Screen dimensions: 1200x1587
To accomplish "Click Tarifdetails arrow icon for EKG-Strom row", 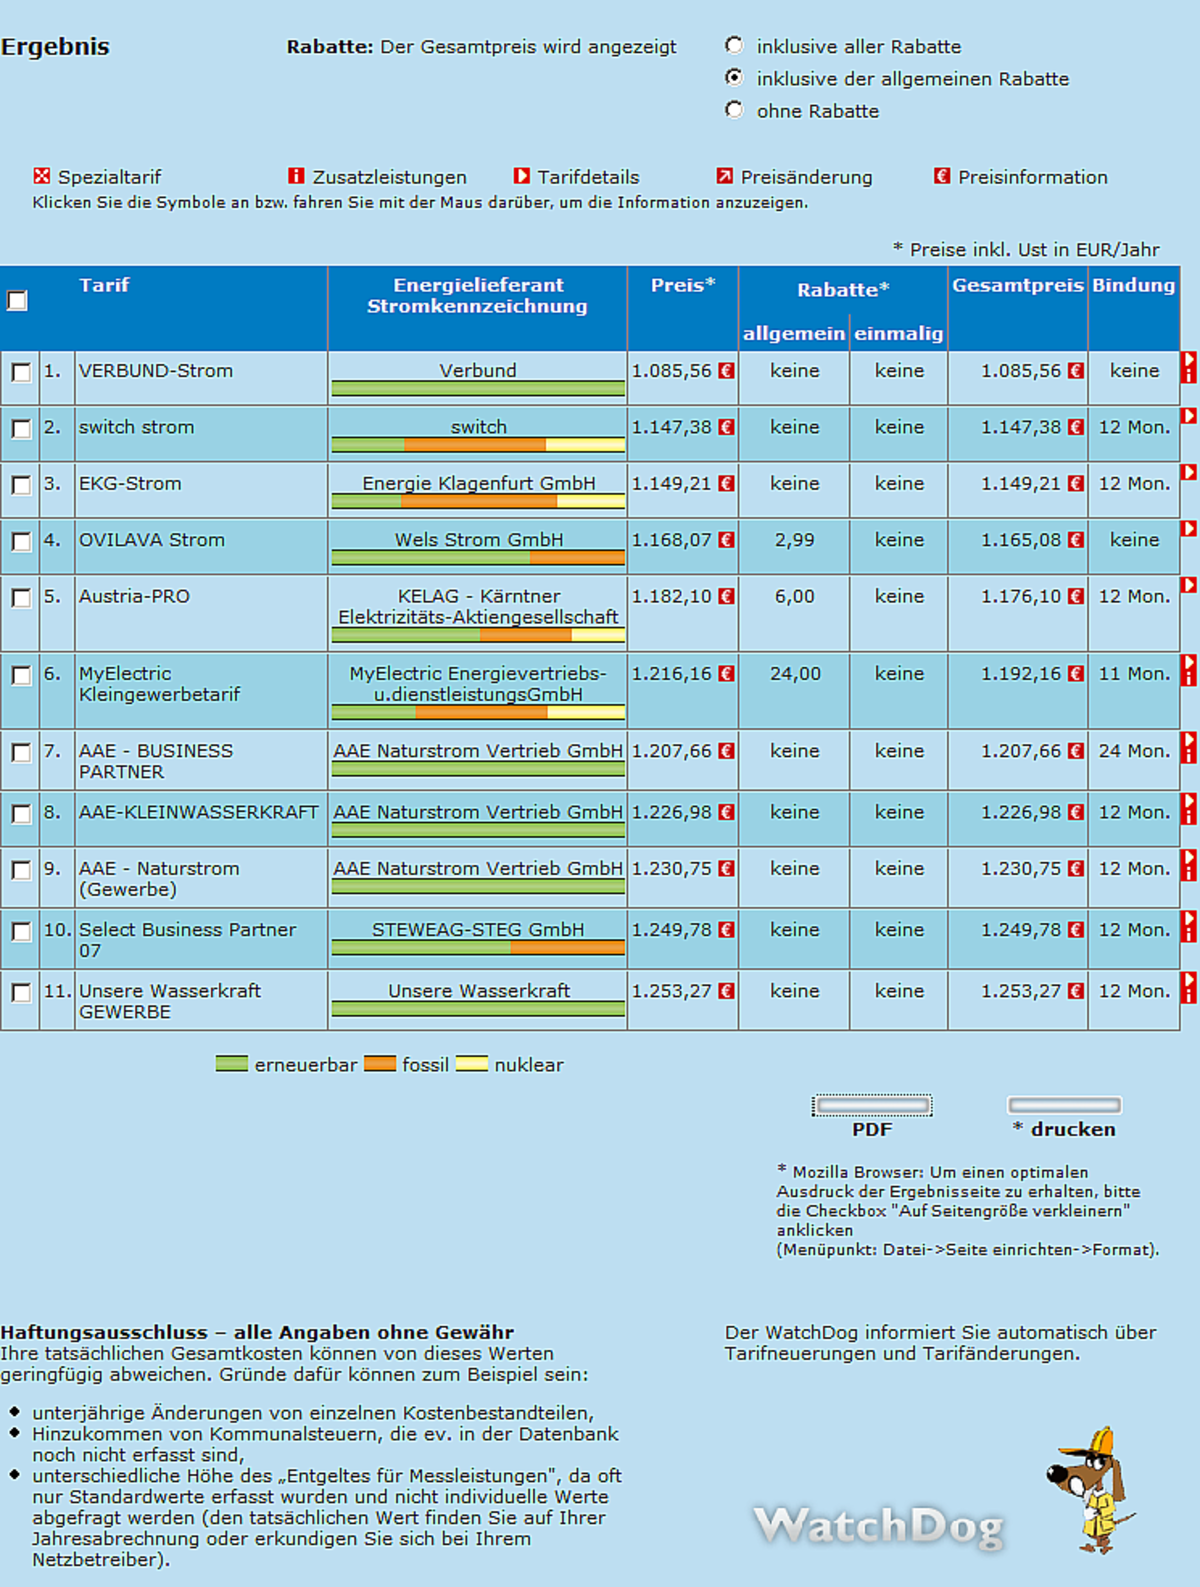I will (x=1188, y=472).
